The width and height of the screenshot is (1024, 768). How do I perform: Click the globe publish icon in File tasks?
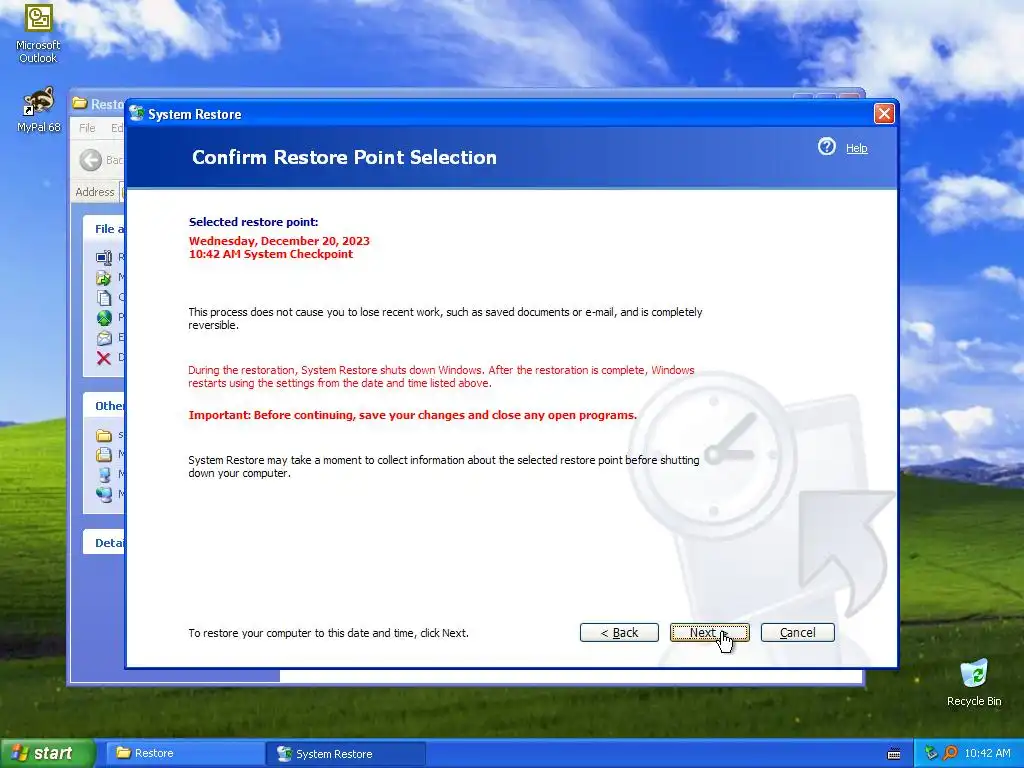104,318
